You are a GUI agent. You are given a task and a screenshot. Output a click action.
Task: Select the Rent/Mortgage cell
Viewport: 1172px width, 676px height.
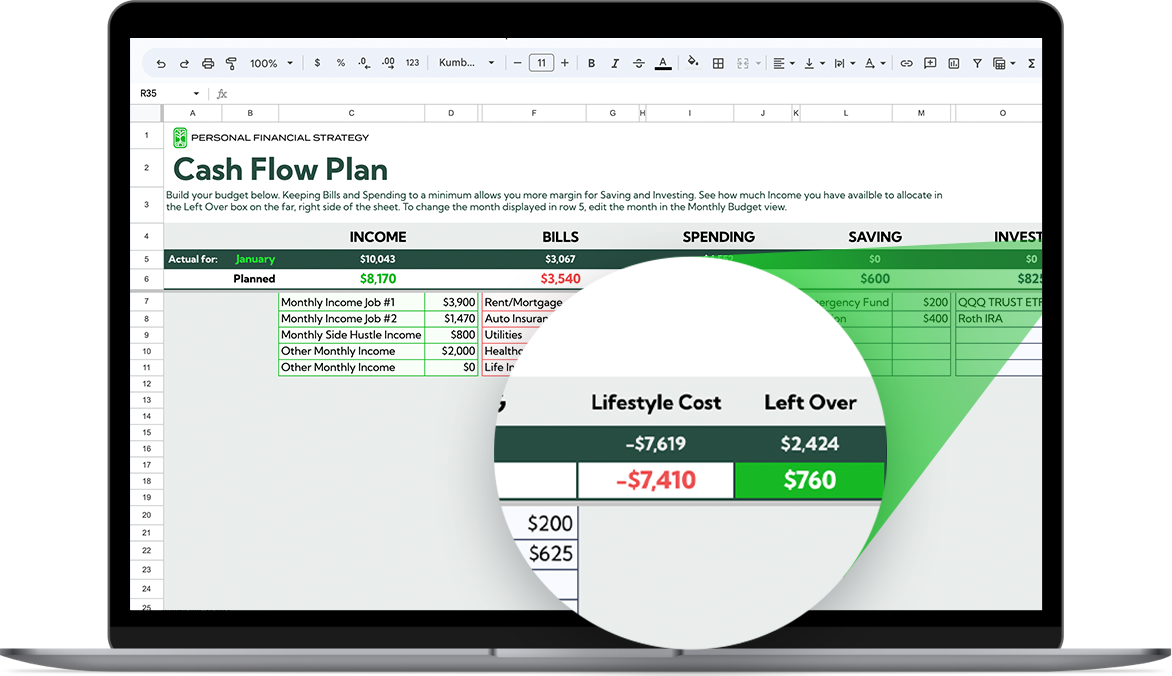[523, 302]
